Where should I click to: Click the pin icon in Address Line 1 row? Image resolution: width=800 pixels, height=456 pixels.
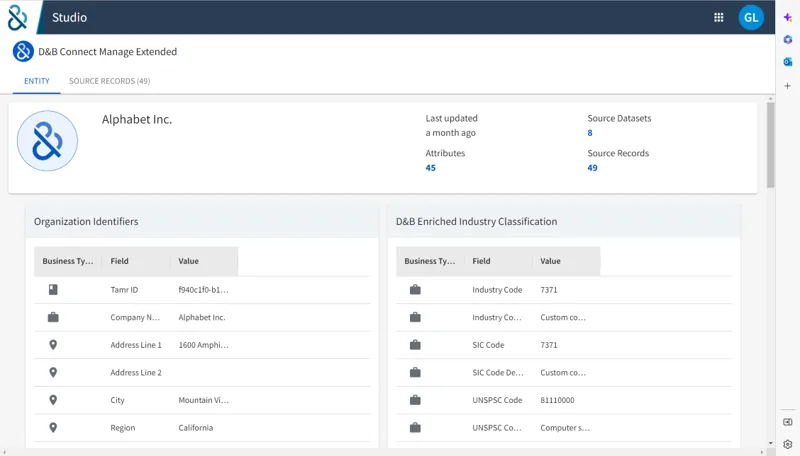coord(53,345)
